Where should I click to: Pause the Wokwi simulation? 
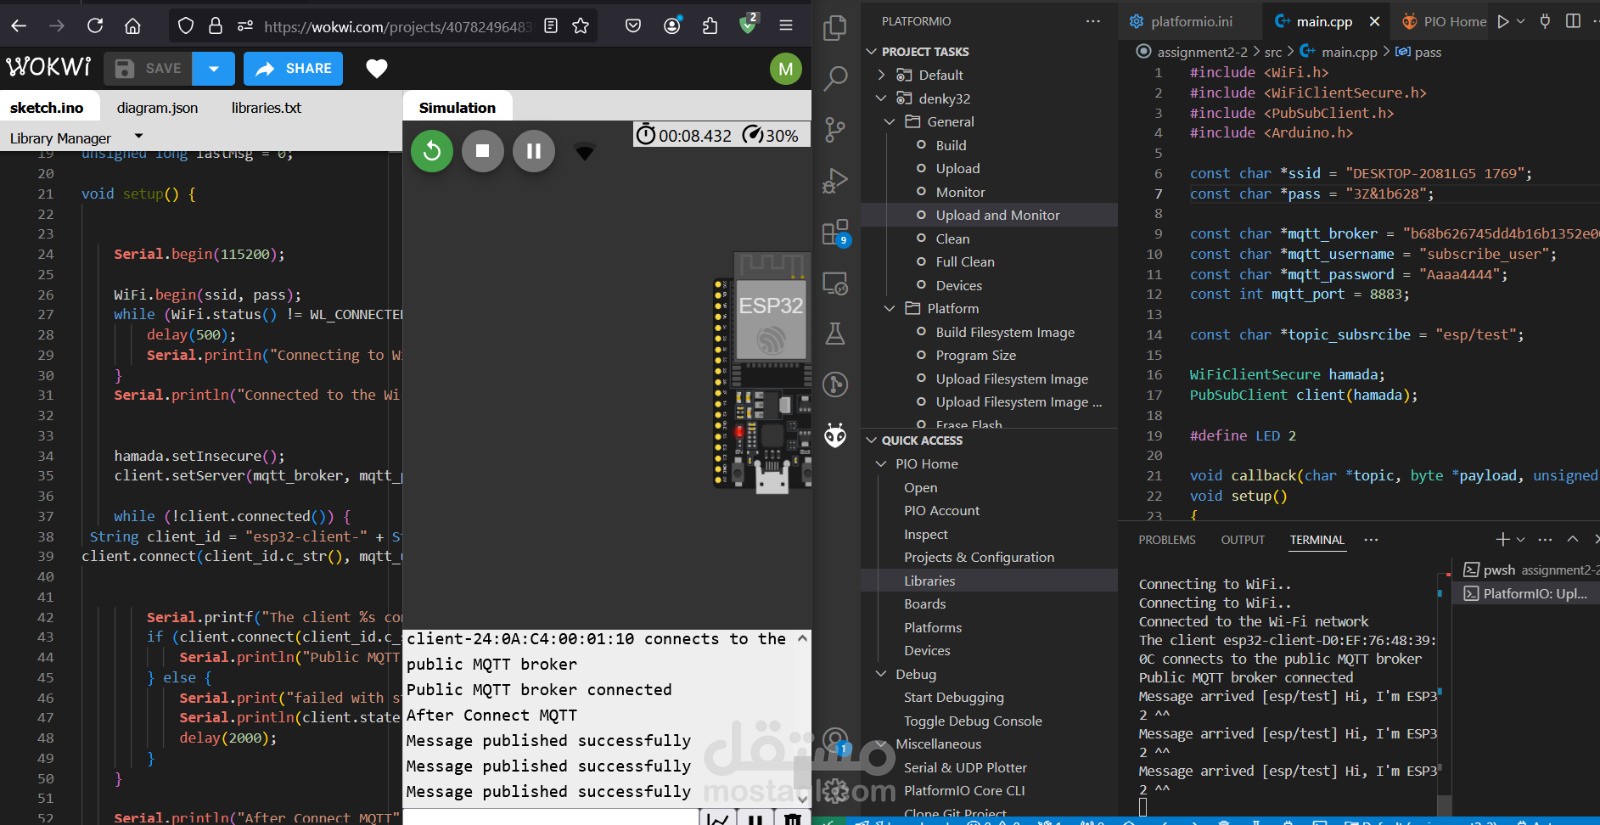click(x=534, y=151)
